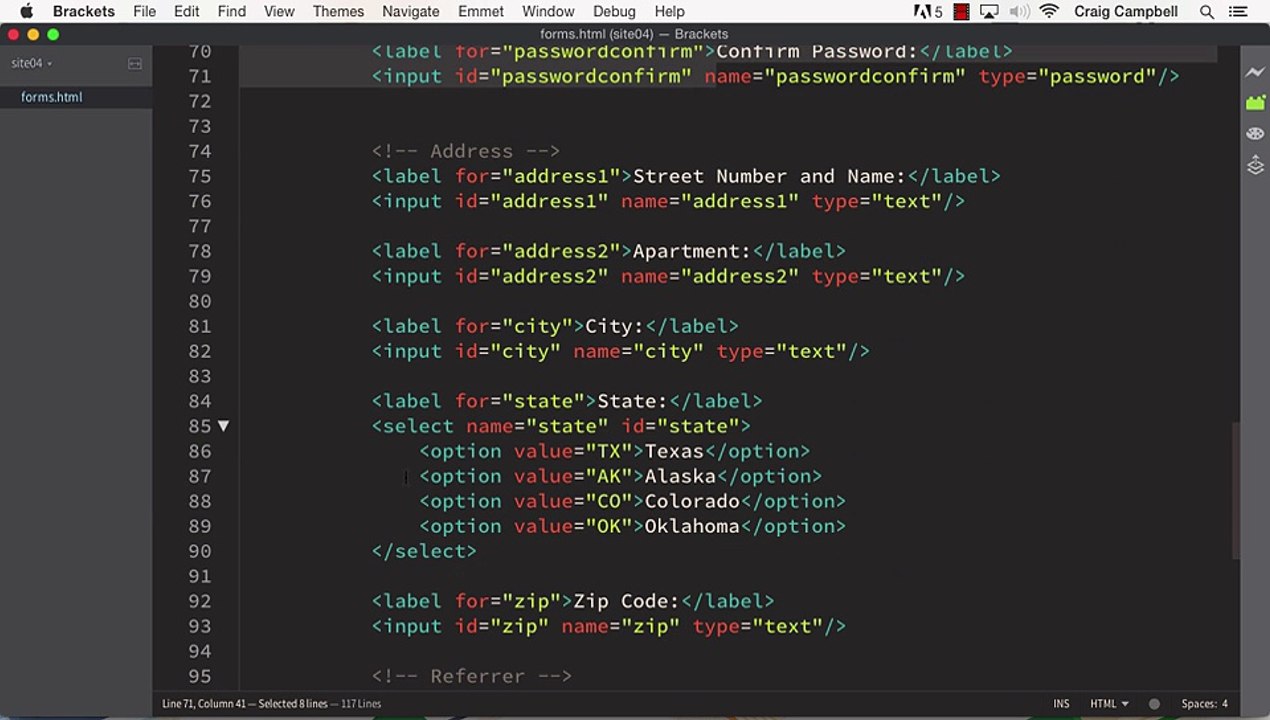The height and width of the screenshot is (720, 1270).
Task: Click line number 74 in the gutter
Action: coord(199,151)
